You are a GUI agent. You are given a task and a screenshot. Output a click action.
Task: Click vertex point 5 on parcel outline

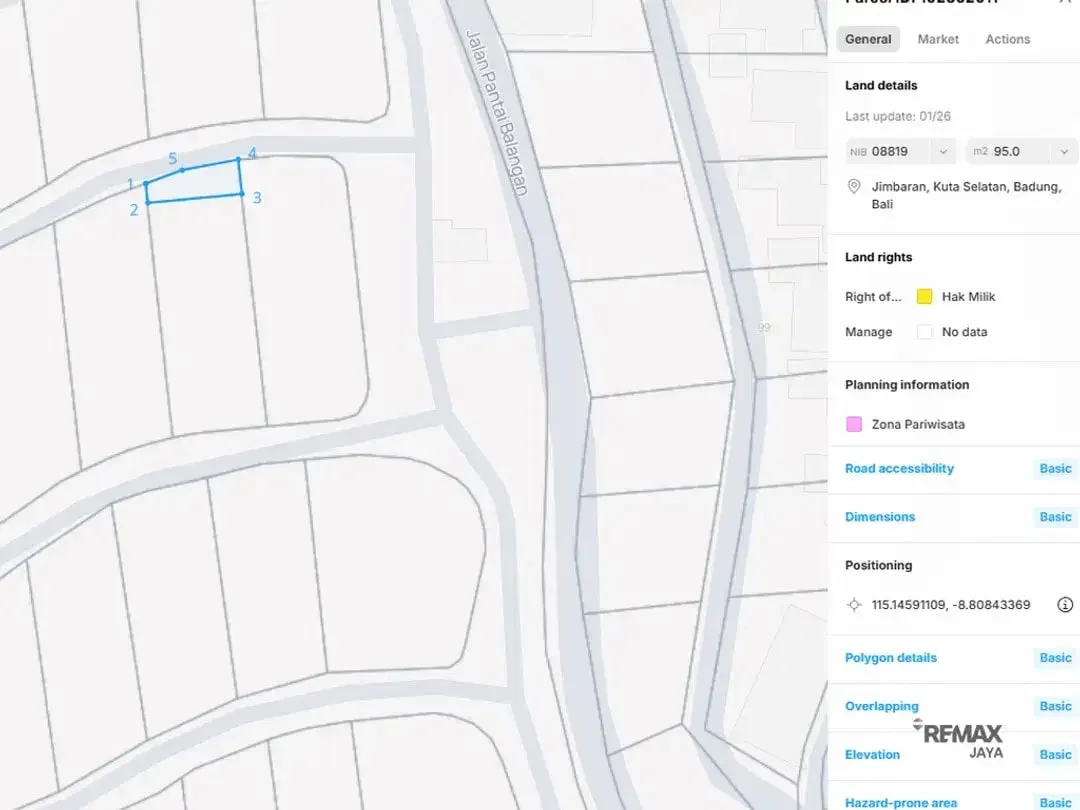coord(182,170)
